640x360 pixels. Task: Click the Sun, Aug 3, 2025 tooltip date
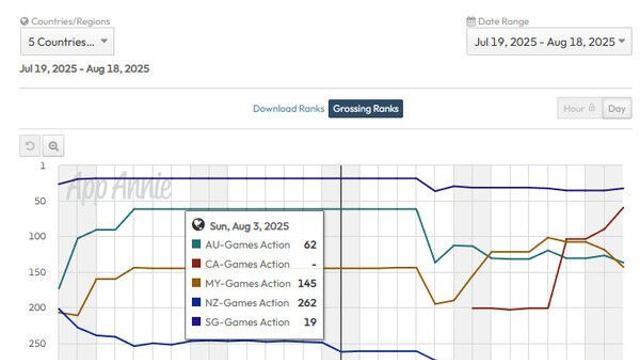click(249, 226)
